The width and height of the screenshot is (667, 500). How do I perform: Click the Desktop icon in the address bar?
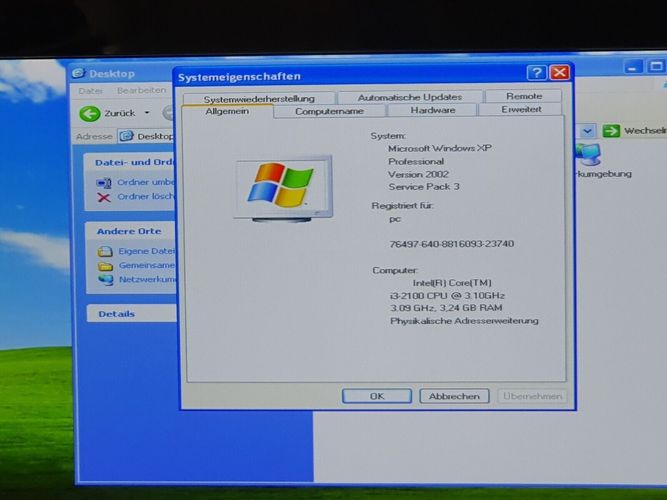coord(126,136)
